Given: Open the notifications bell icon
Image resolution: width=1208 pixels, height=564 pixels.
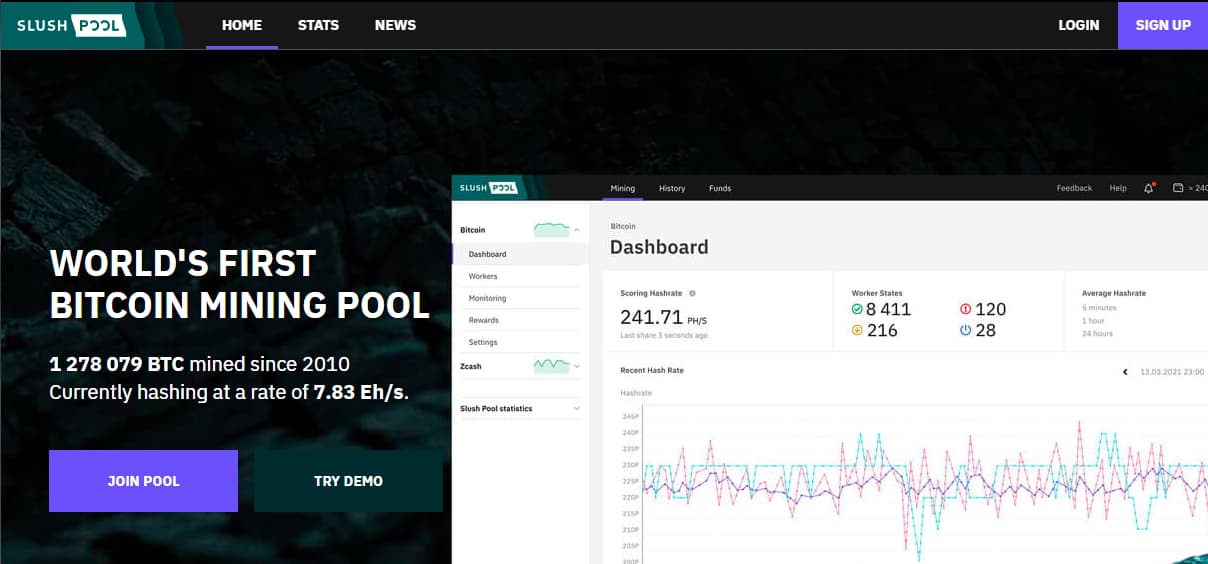Looking at the screenshot, I should (1149, 188).
